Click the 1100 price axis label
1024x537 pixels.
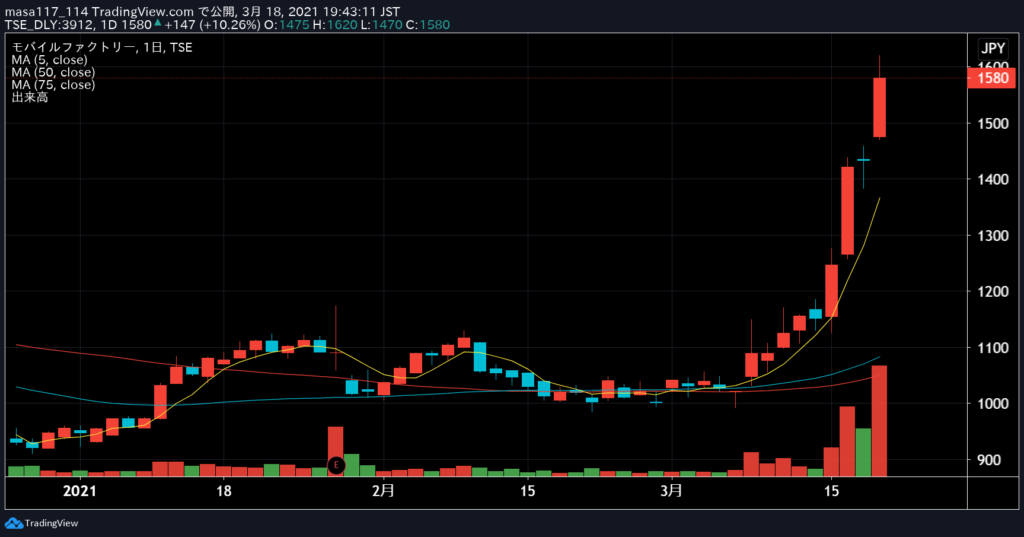(993, 348)
